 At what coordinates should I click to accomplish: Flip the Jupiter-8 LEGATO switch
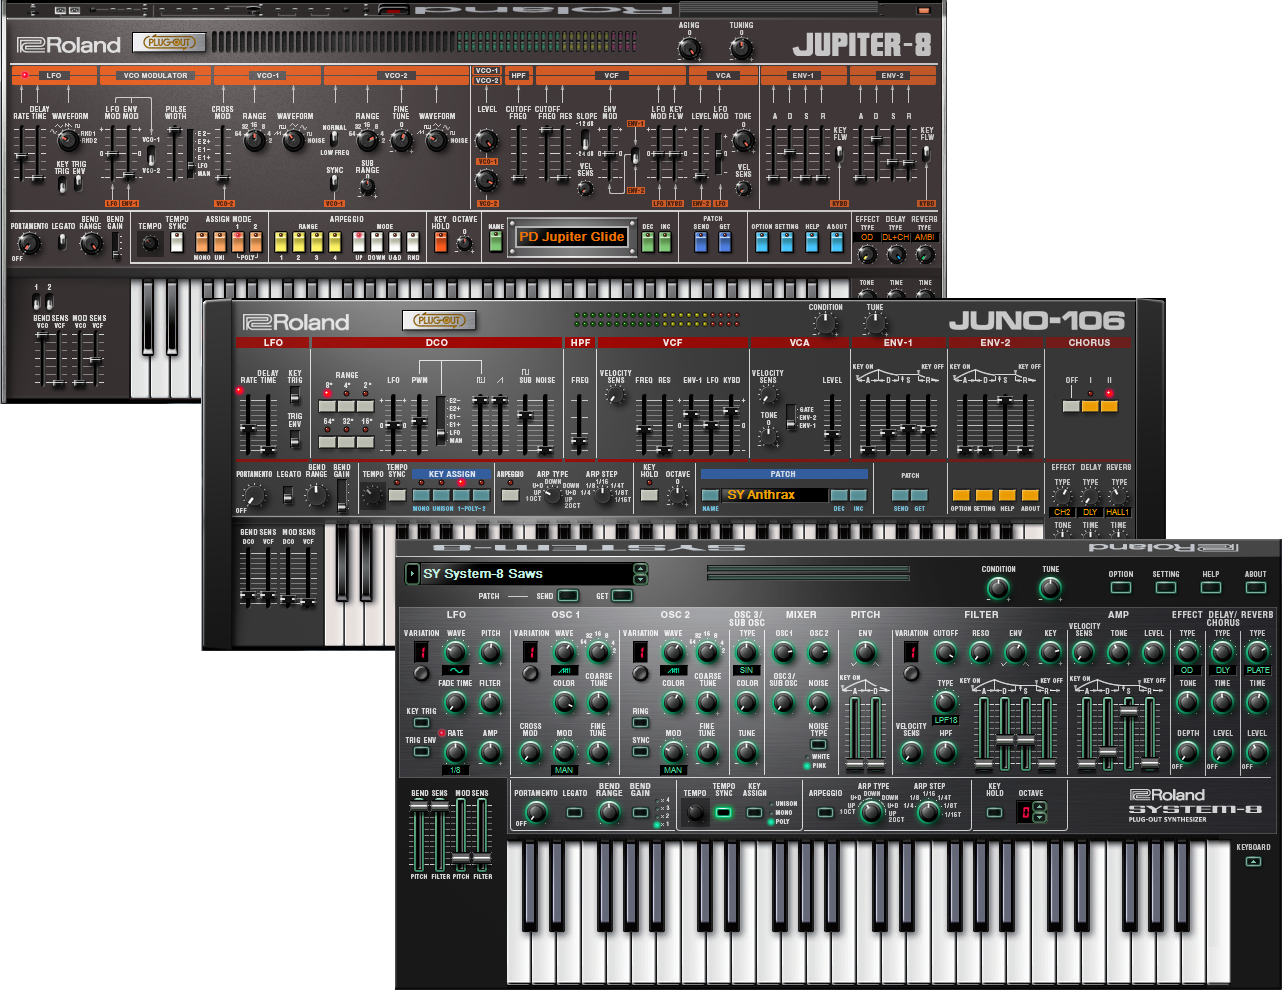pyautogui.click(x=63, y=241)
